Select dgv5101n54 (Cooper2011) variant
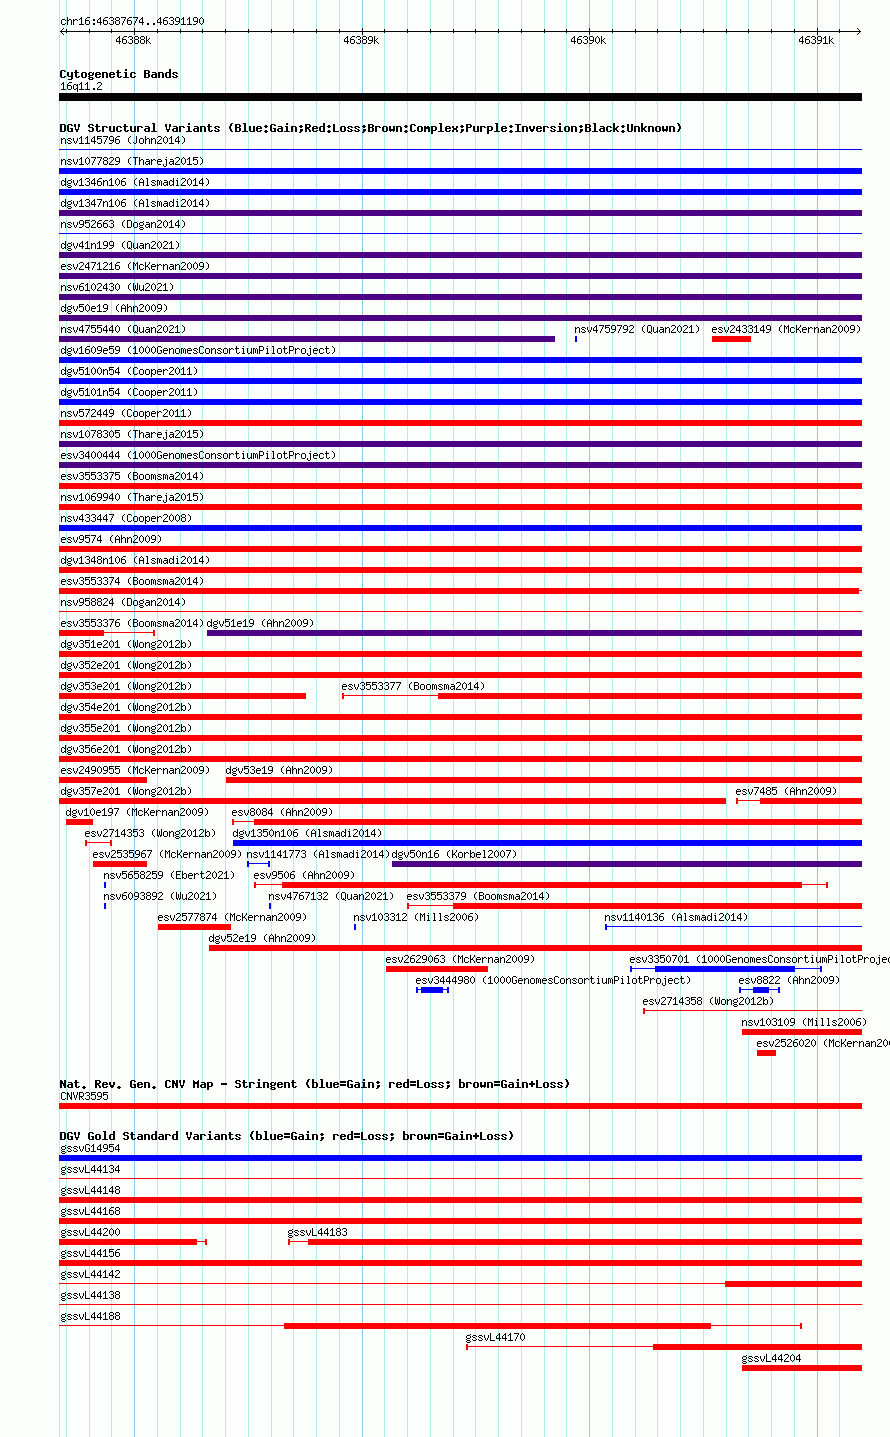The width and height of the screenshot is (890, 1437). coord(460,402)
